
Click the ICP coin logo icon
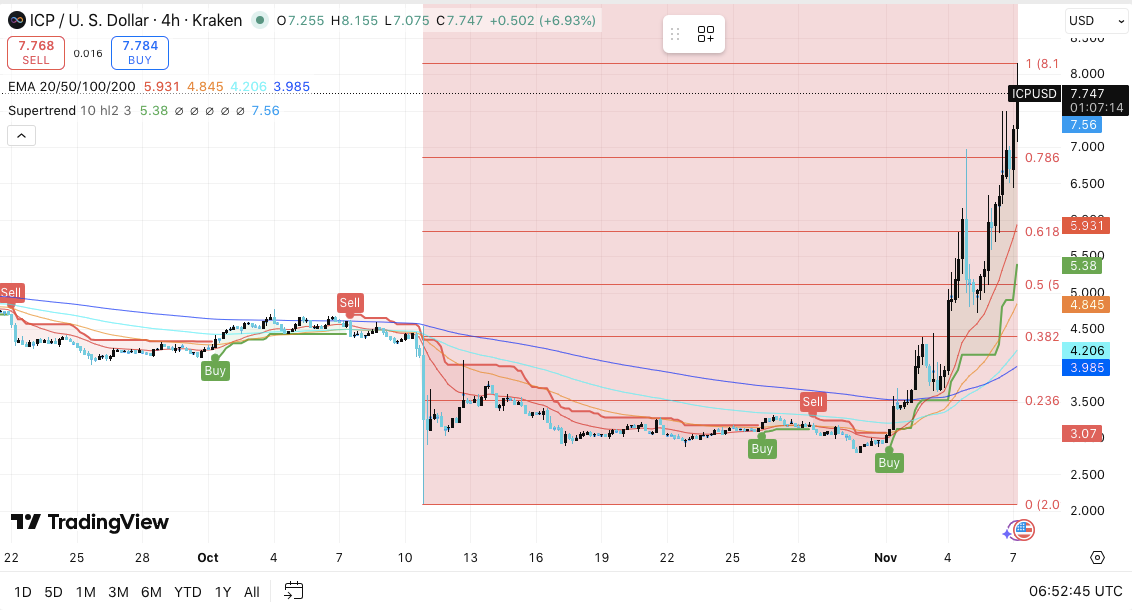click(x=16, y=20)
